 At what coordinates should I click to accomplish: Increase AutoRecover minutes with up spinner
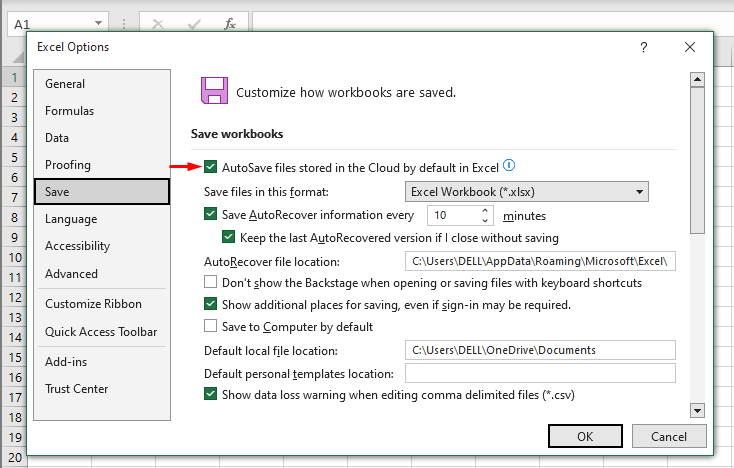pos(485,211)
